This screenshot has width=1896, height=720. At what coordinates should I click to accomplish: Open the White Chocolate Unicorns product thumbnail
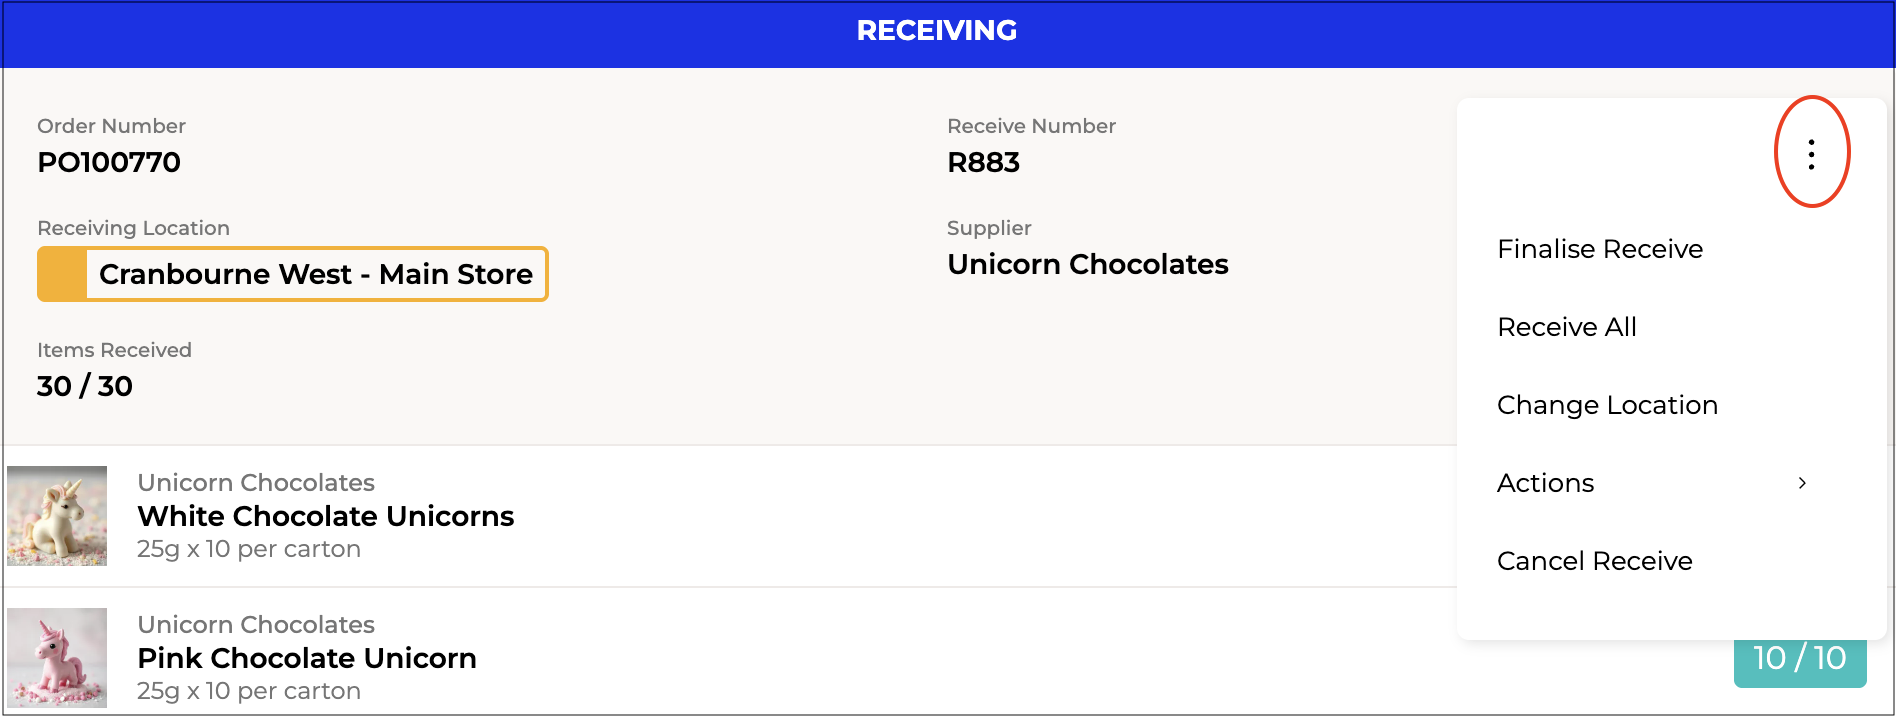click(x=57, y=516)
